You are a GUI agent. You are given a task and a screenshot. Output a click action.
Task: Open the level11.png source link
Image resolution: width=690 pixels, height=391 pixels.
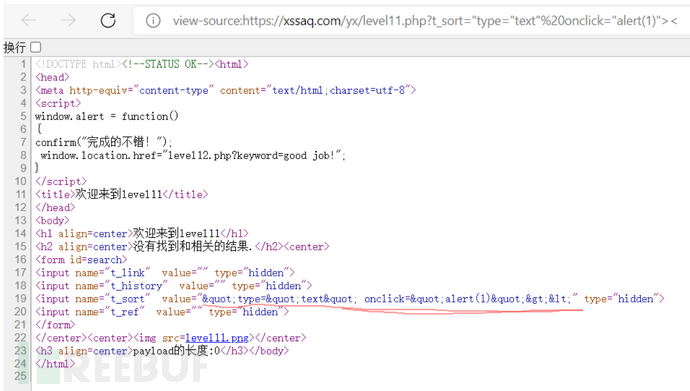coord(217,338)
